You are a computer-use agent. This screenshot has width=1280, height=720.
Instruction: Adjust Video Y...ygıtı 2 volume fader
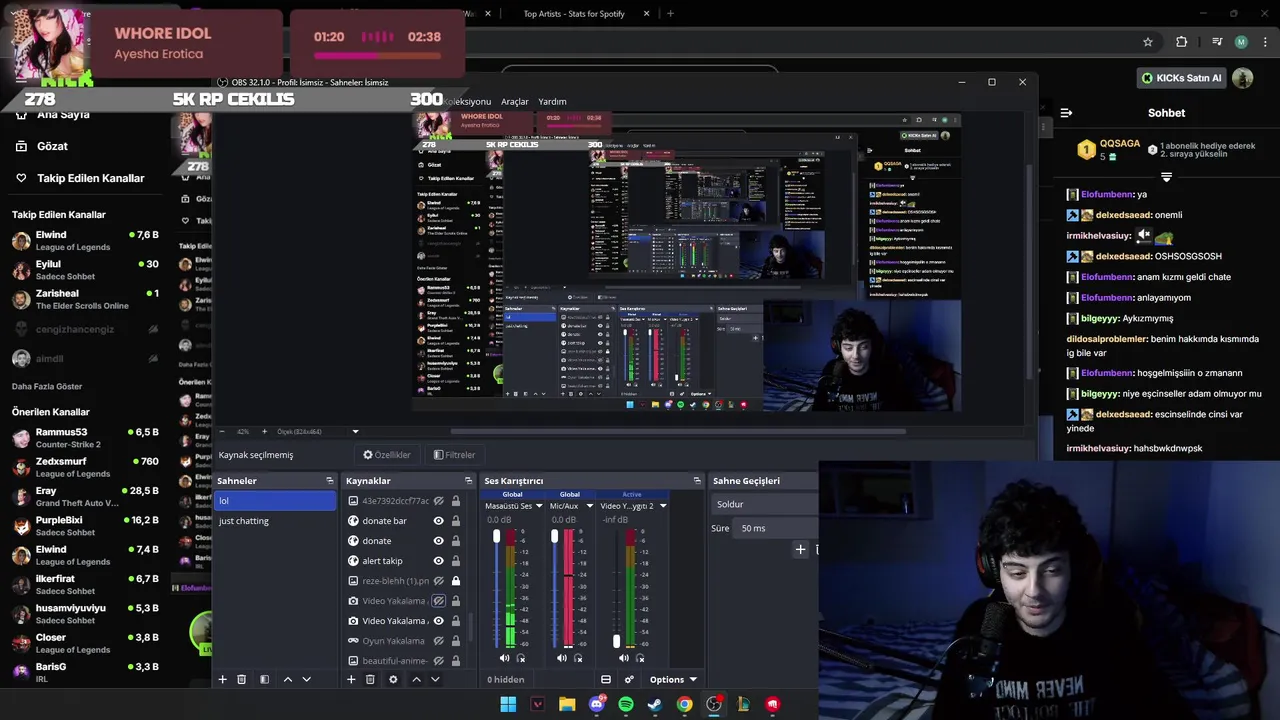point(616,641)
